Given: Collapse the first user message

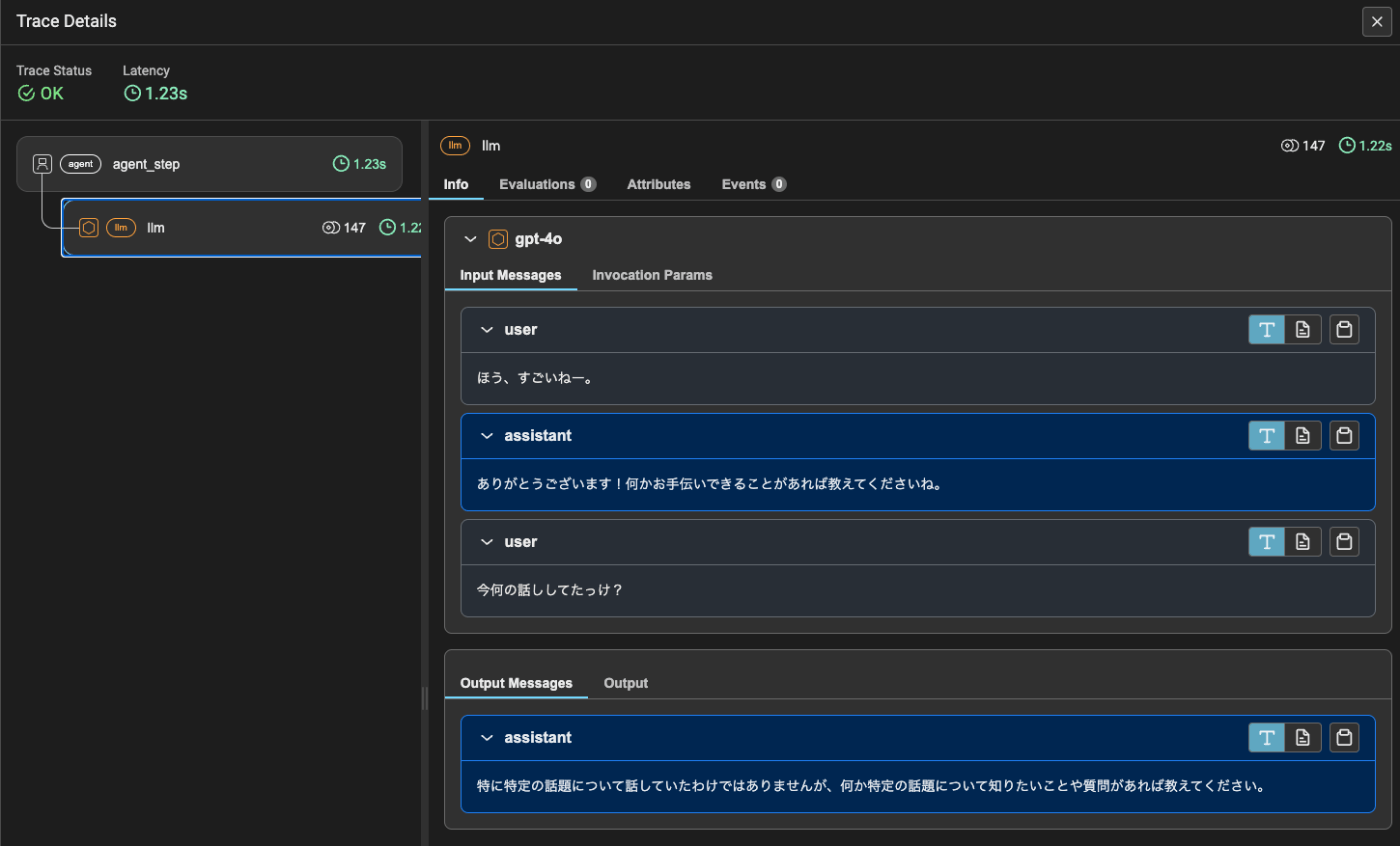Looking at the screenshot, I should (487, 330).
